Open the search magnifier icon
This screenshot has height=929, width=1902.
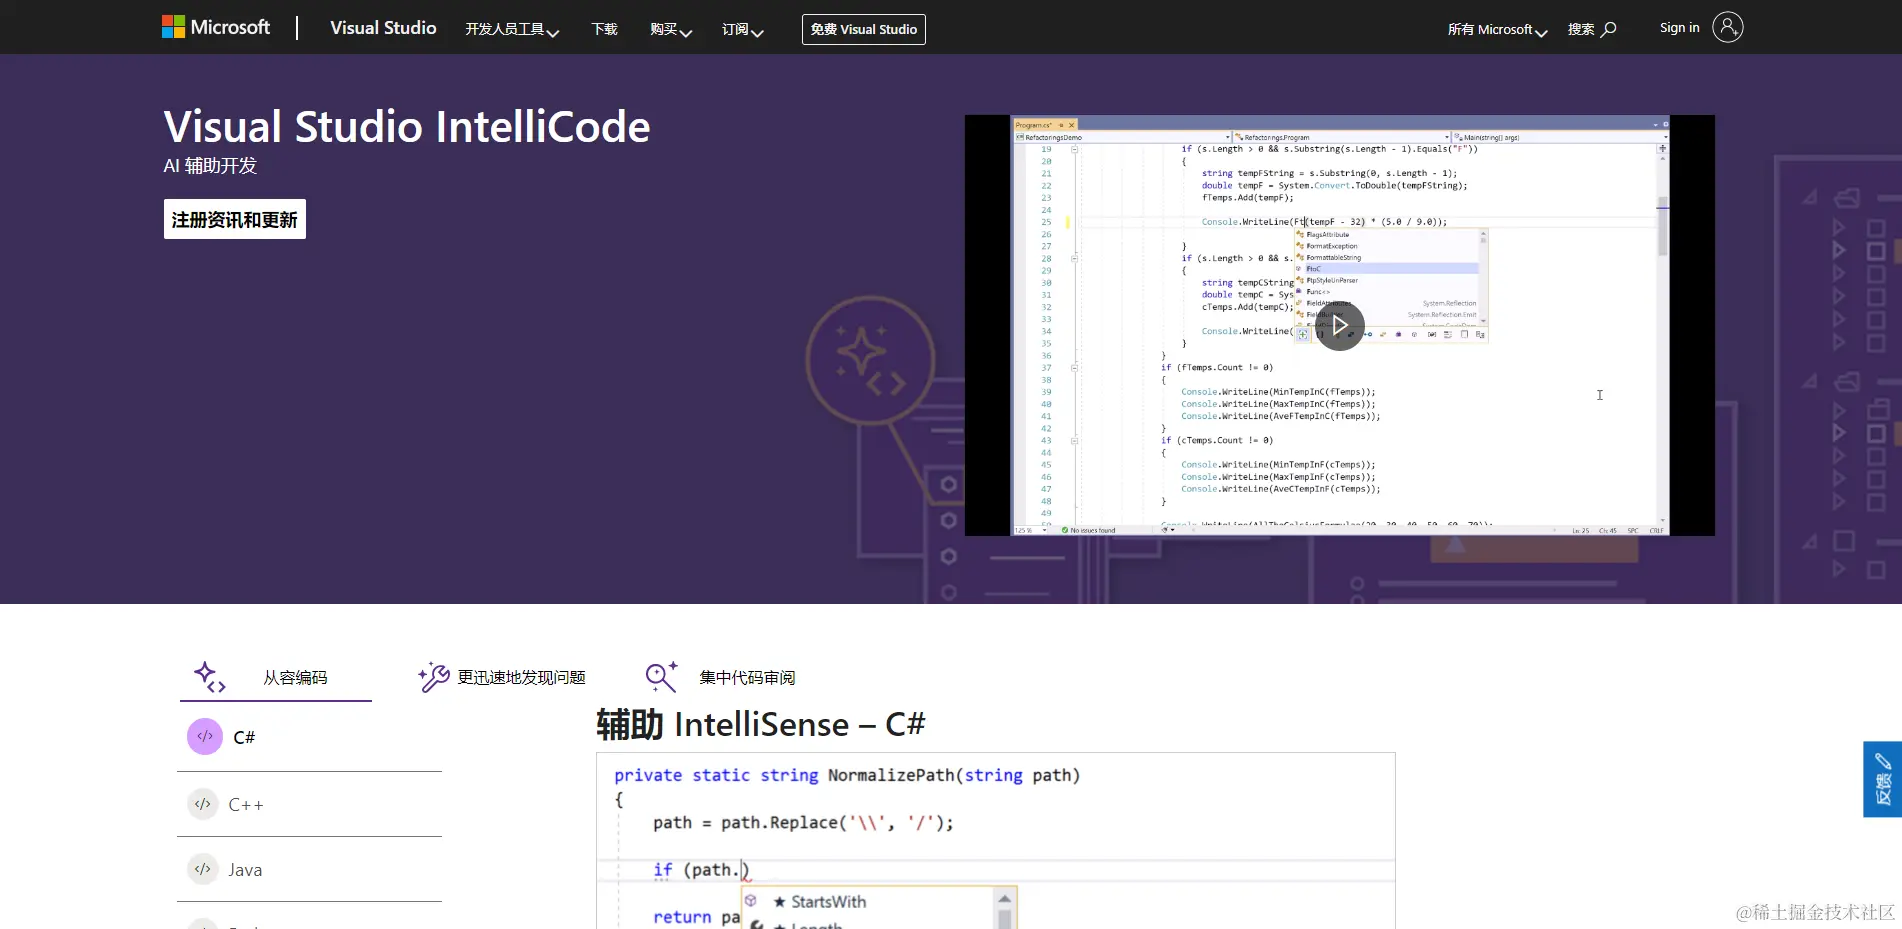1609,29
